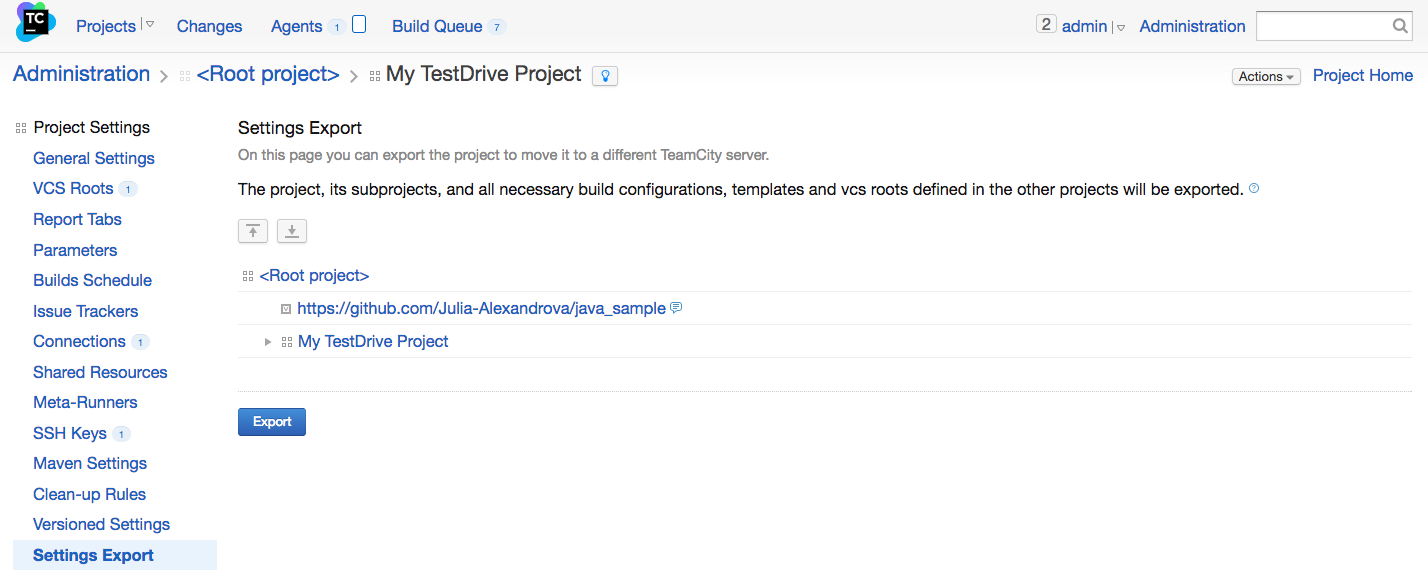Open the admin user dropdown arrow

[1121, 27]
